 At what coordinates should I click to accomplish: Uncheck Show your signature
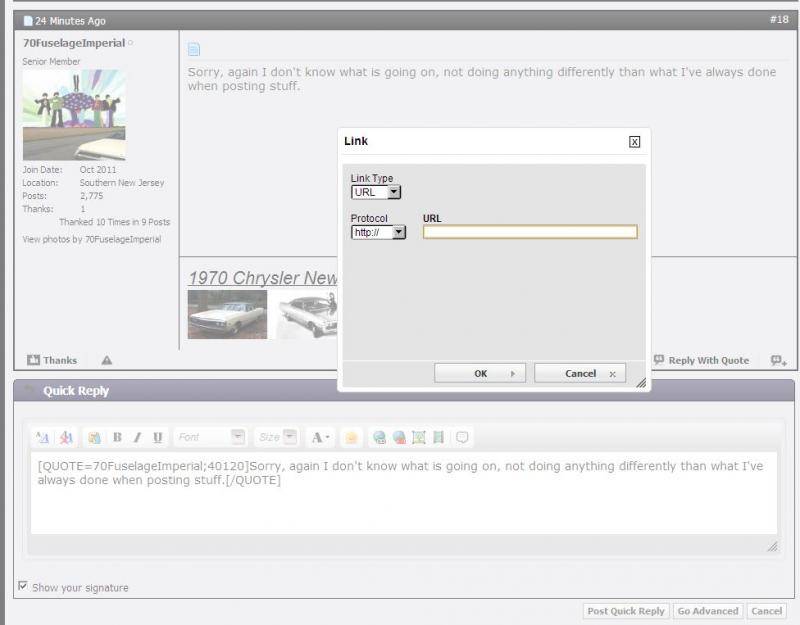(x=23, y=587)
